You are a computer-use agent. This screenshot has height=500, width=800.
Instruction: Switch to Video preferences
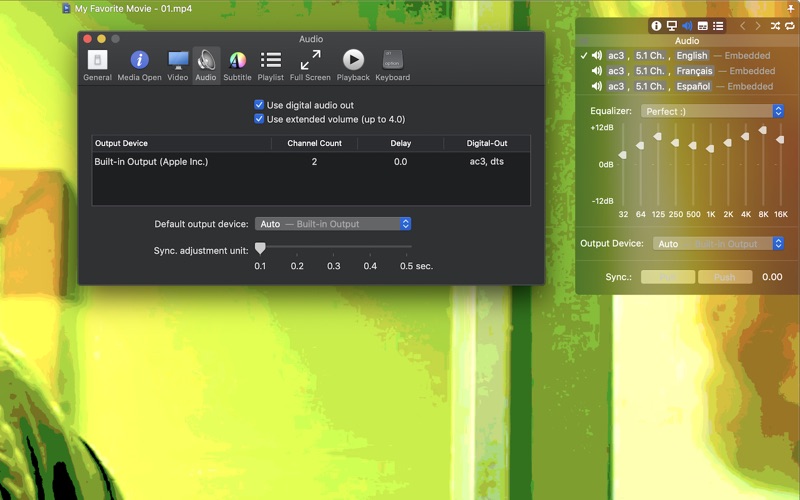[x=177, y=64]
